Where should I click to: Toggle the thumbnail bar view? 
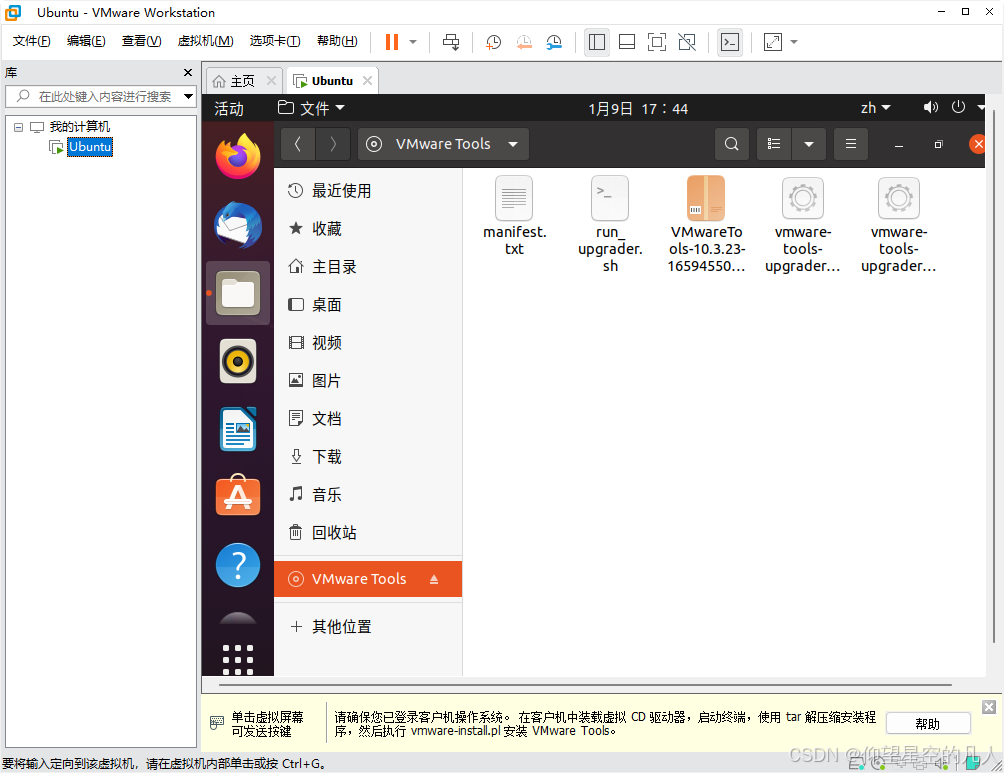[x=627, y=42]
